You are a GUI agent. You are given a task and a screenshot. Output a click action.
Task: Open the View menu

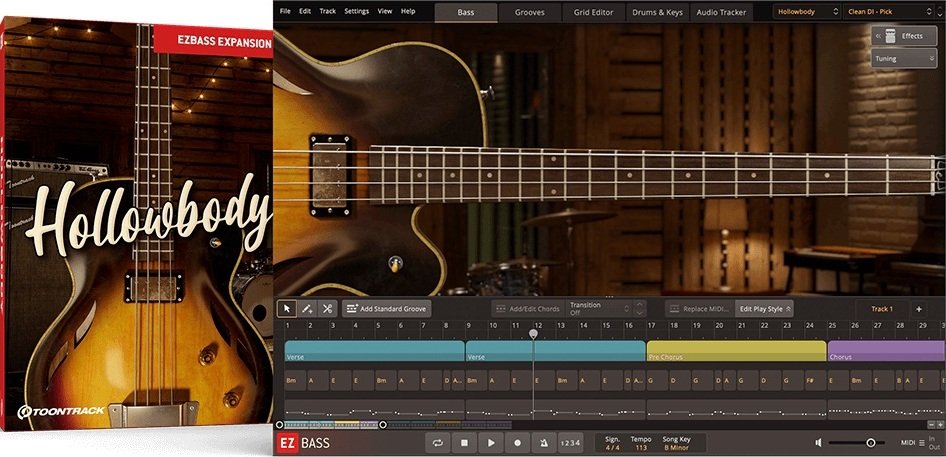tap(385, 11)
